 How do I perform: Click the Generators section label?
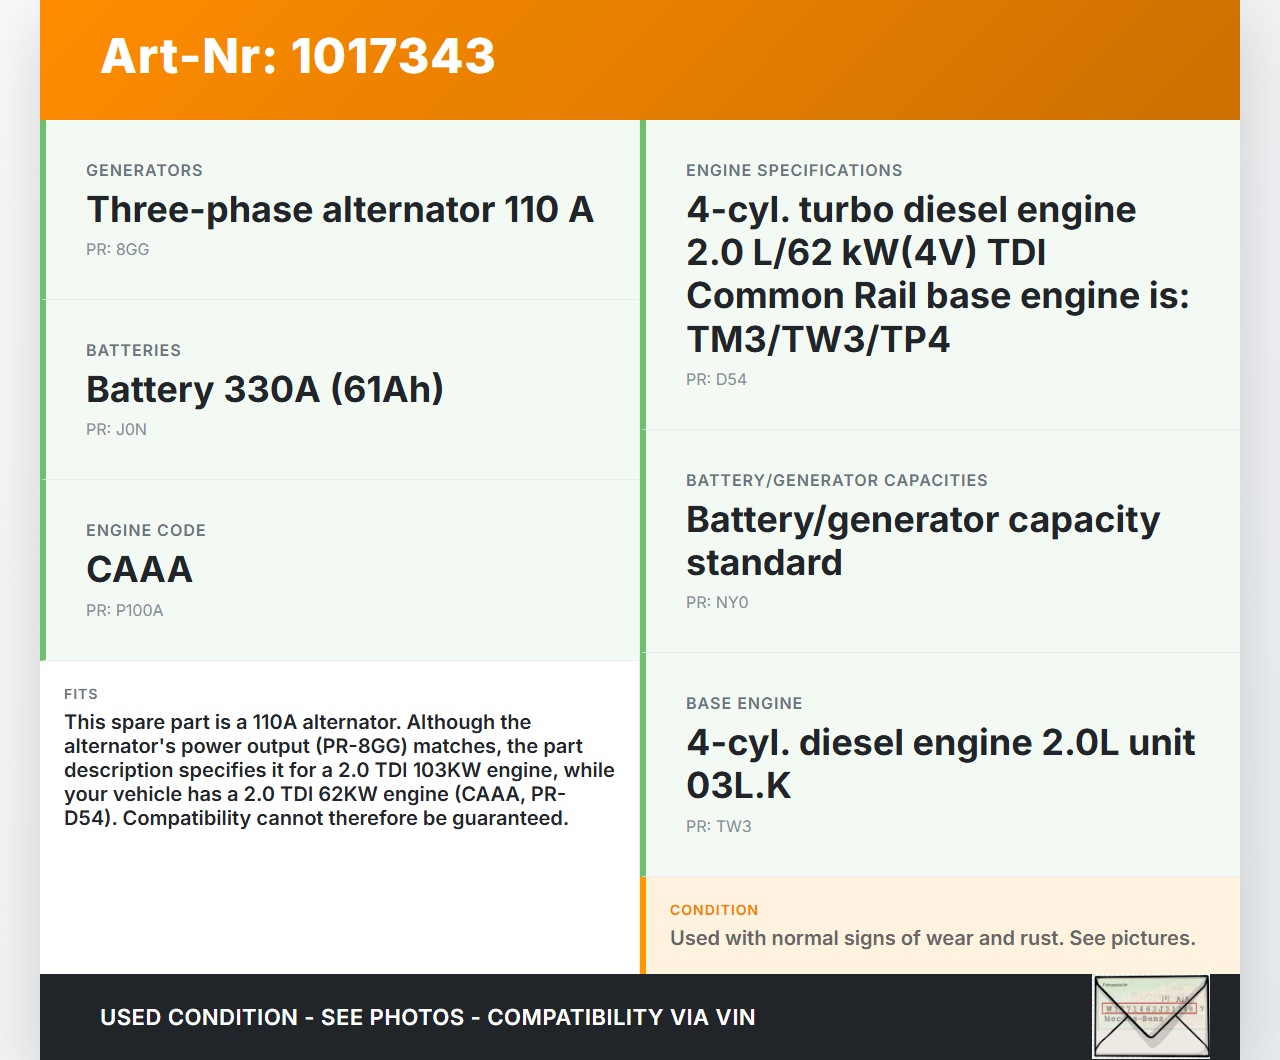144,171
